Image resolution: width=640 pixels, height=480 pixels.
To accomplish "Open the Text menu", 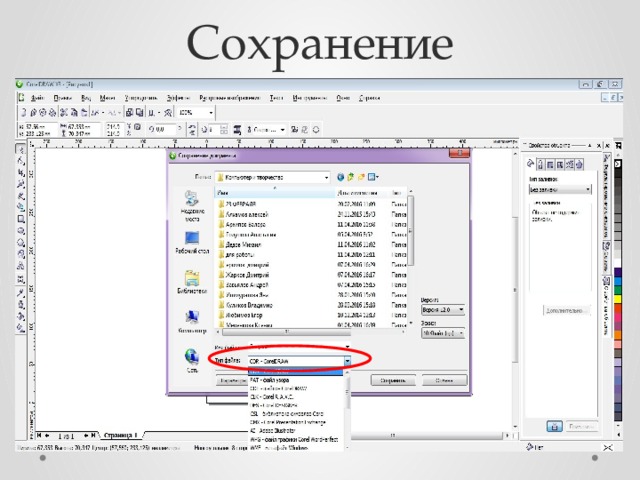I will pos(276,98).
